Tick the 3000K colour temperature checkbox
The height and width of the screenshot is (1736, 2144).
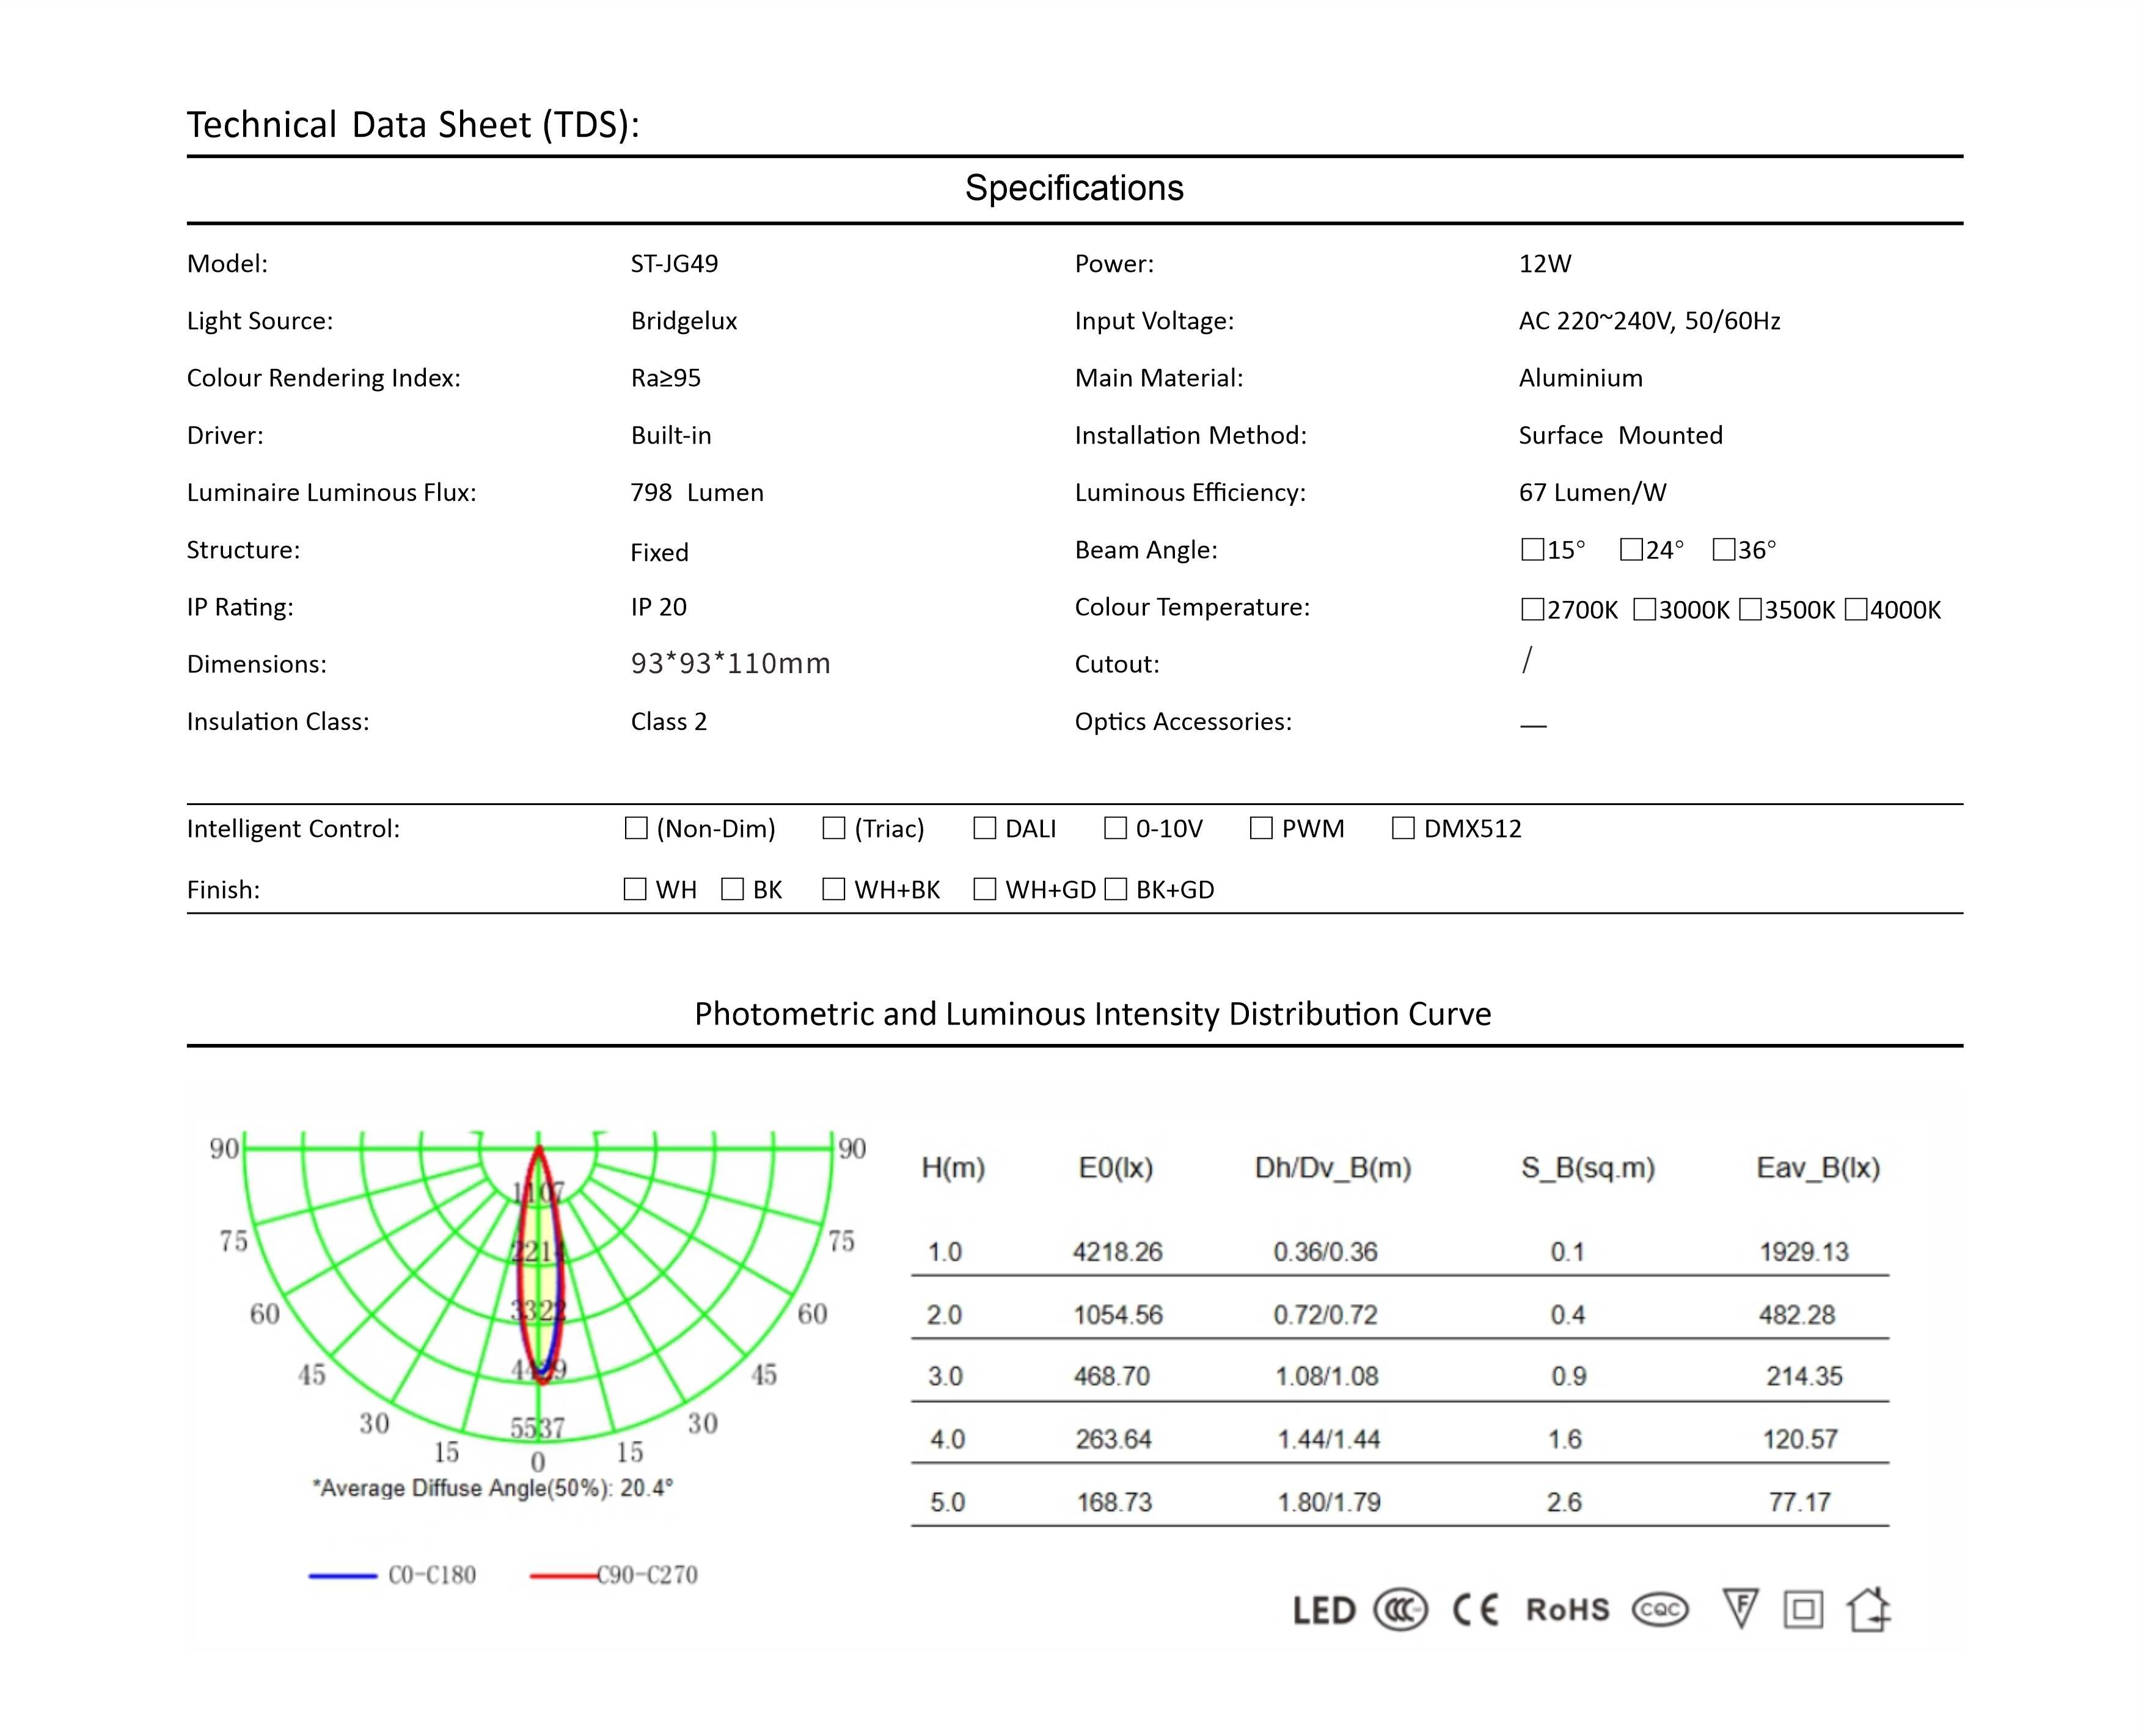coord(1644,609)
